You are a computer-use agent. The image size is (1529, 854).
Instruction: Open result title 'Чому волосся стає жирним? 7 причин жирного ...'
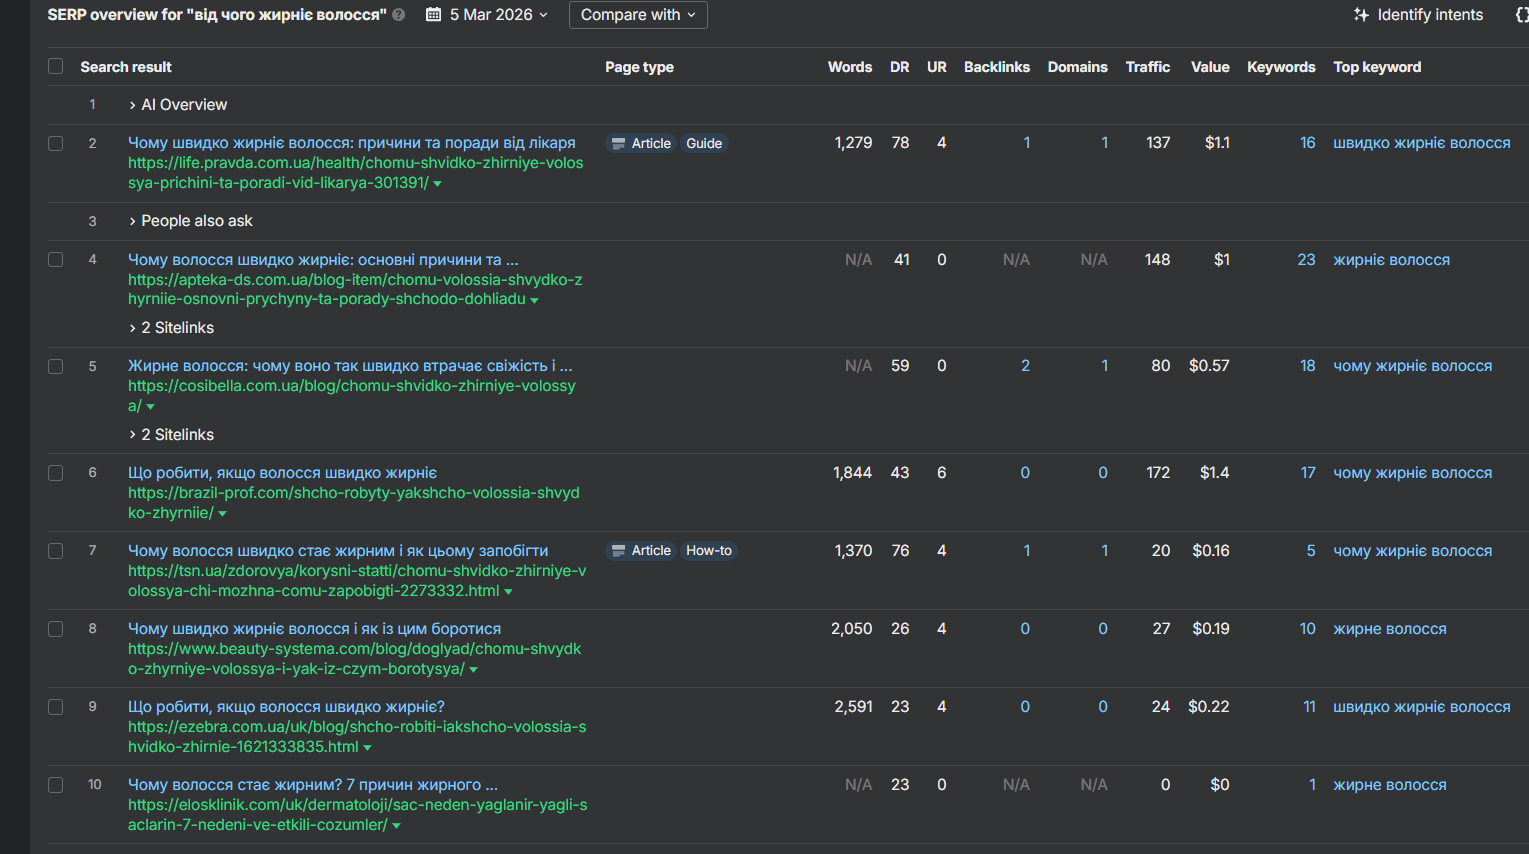click(x=313, y=785)
